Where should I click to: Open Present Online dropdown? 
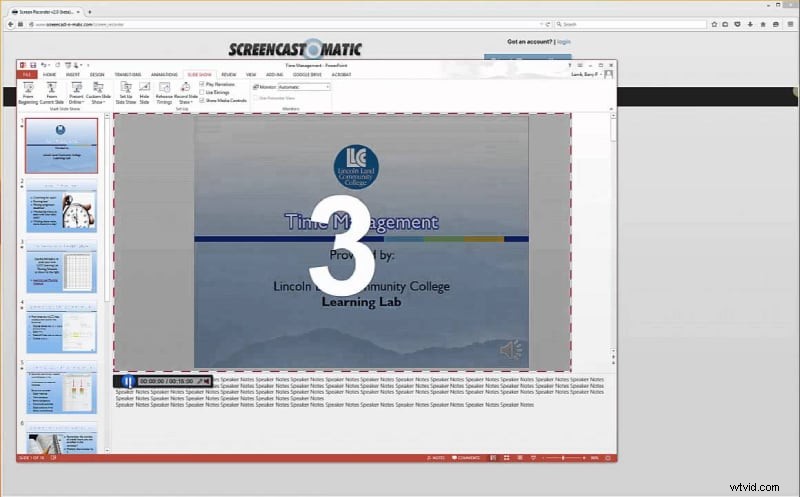pyautogui.click(x=76, y=92)
